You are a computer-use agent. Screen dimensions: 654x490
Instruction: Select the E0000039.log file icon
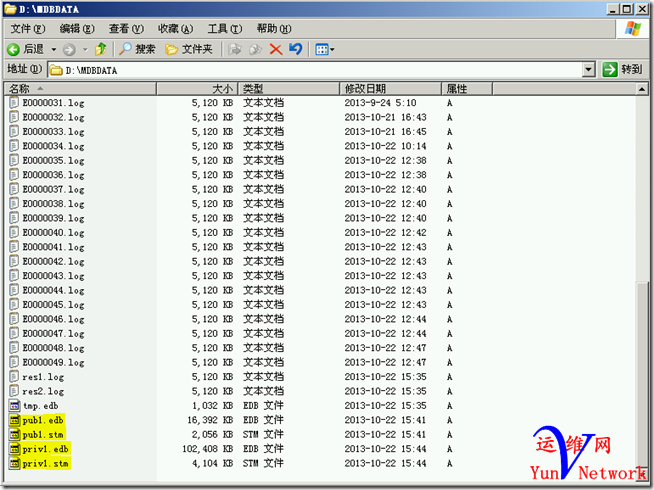(15, 218)
